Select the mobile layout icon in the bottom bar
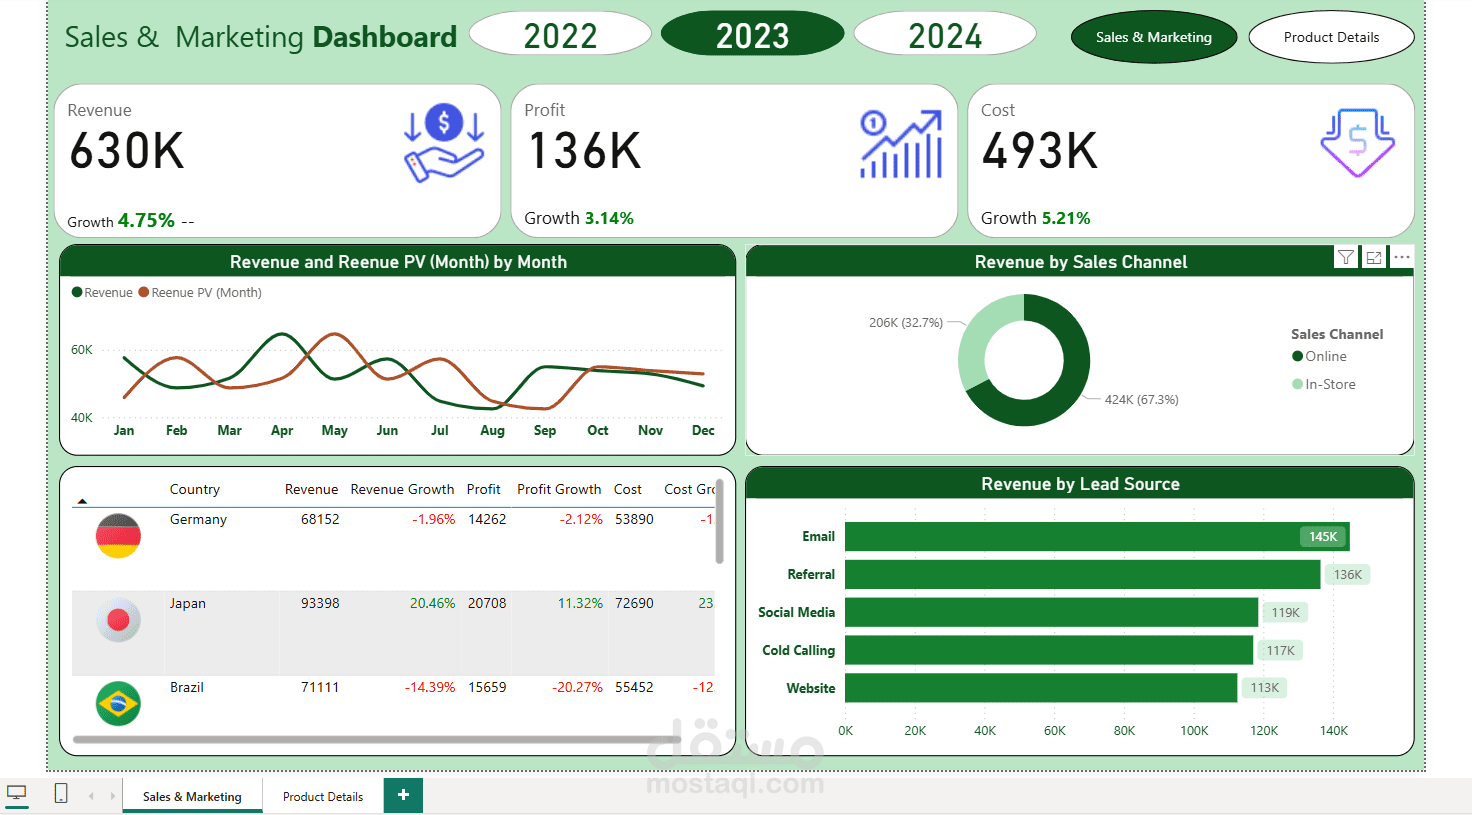Viewport: 1472px width, 815px height. [x=60, y=793]
